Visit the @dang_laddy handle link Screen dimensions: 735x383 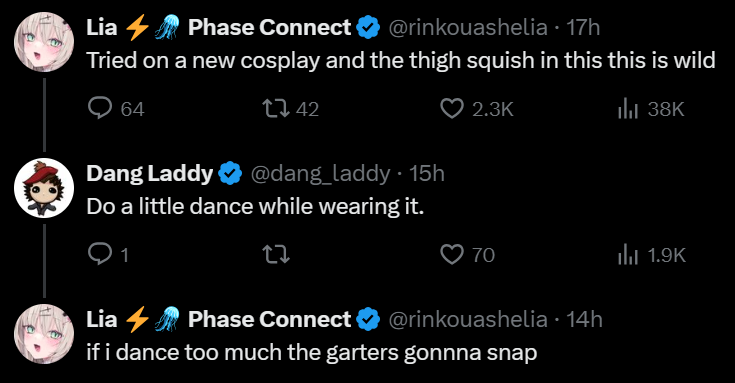click(x=321, y=174)
